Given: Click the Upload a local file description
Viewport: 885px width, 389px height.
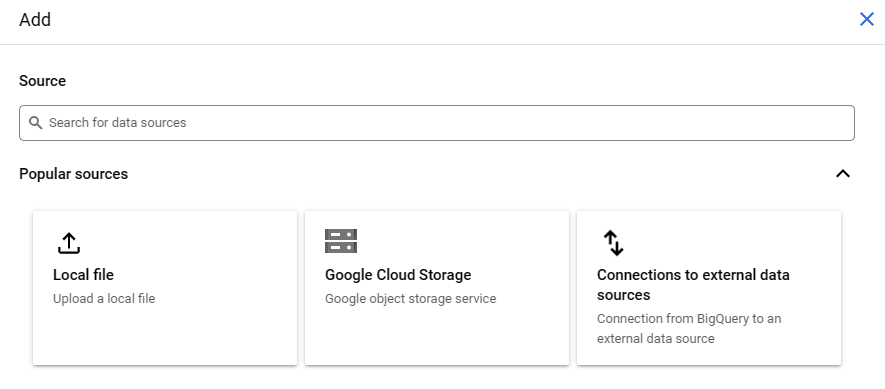Looking at the screenshot, I should pyautogui.click(x=104, y=299).
